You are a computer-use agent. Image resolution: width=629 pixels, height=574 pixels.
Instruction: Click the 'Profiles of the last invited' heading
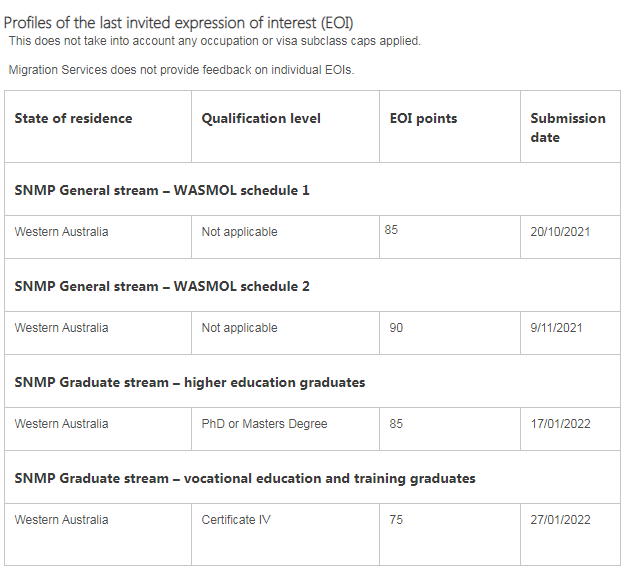tap(178, 22)
